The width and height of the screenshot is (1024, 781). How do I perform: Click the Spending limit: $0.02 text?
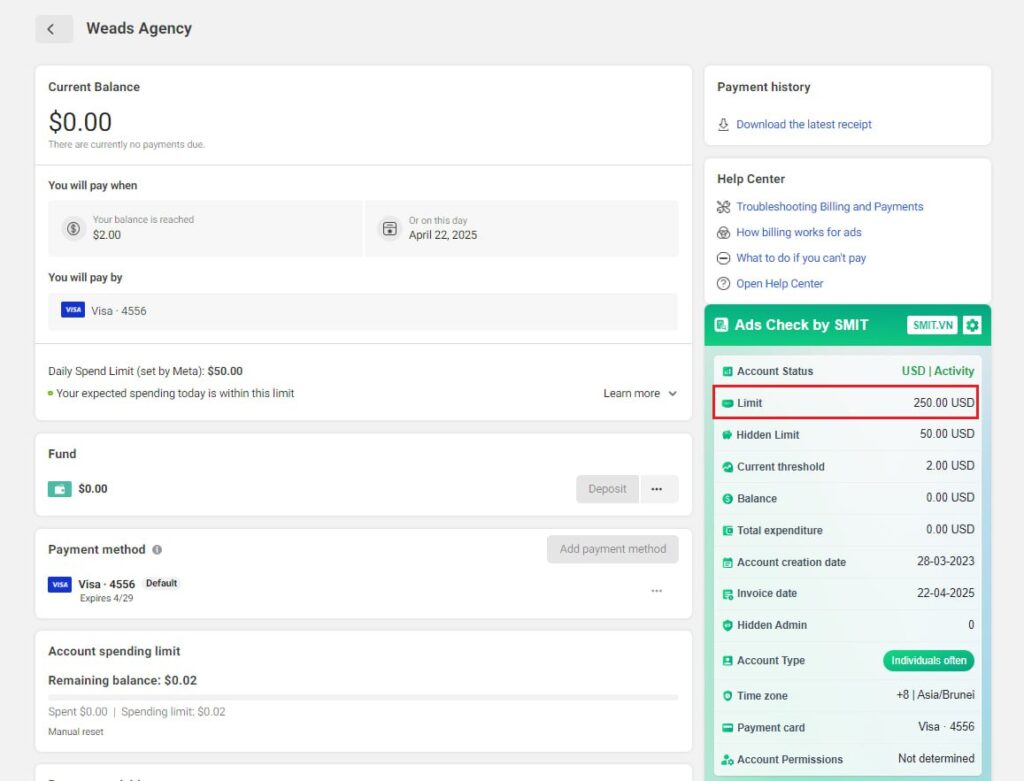click(173, 712)
